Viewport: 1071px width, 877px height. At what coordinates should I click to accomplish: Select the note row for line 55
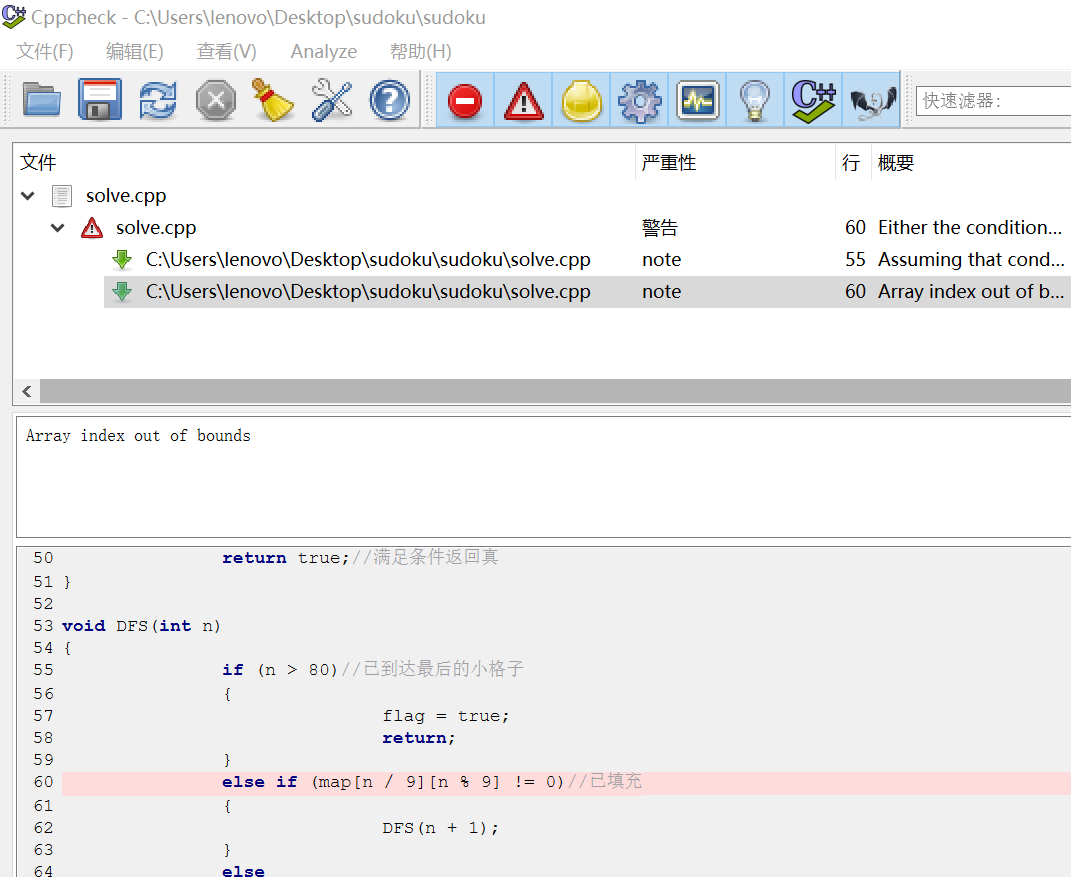click(587, 260)
